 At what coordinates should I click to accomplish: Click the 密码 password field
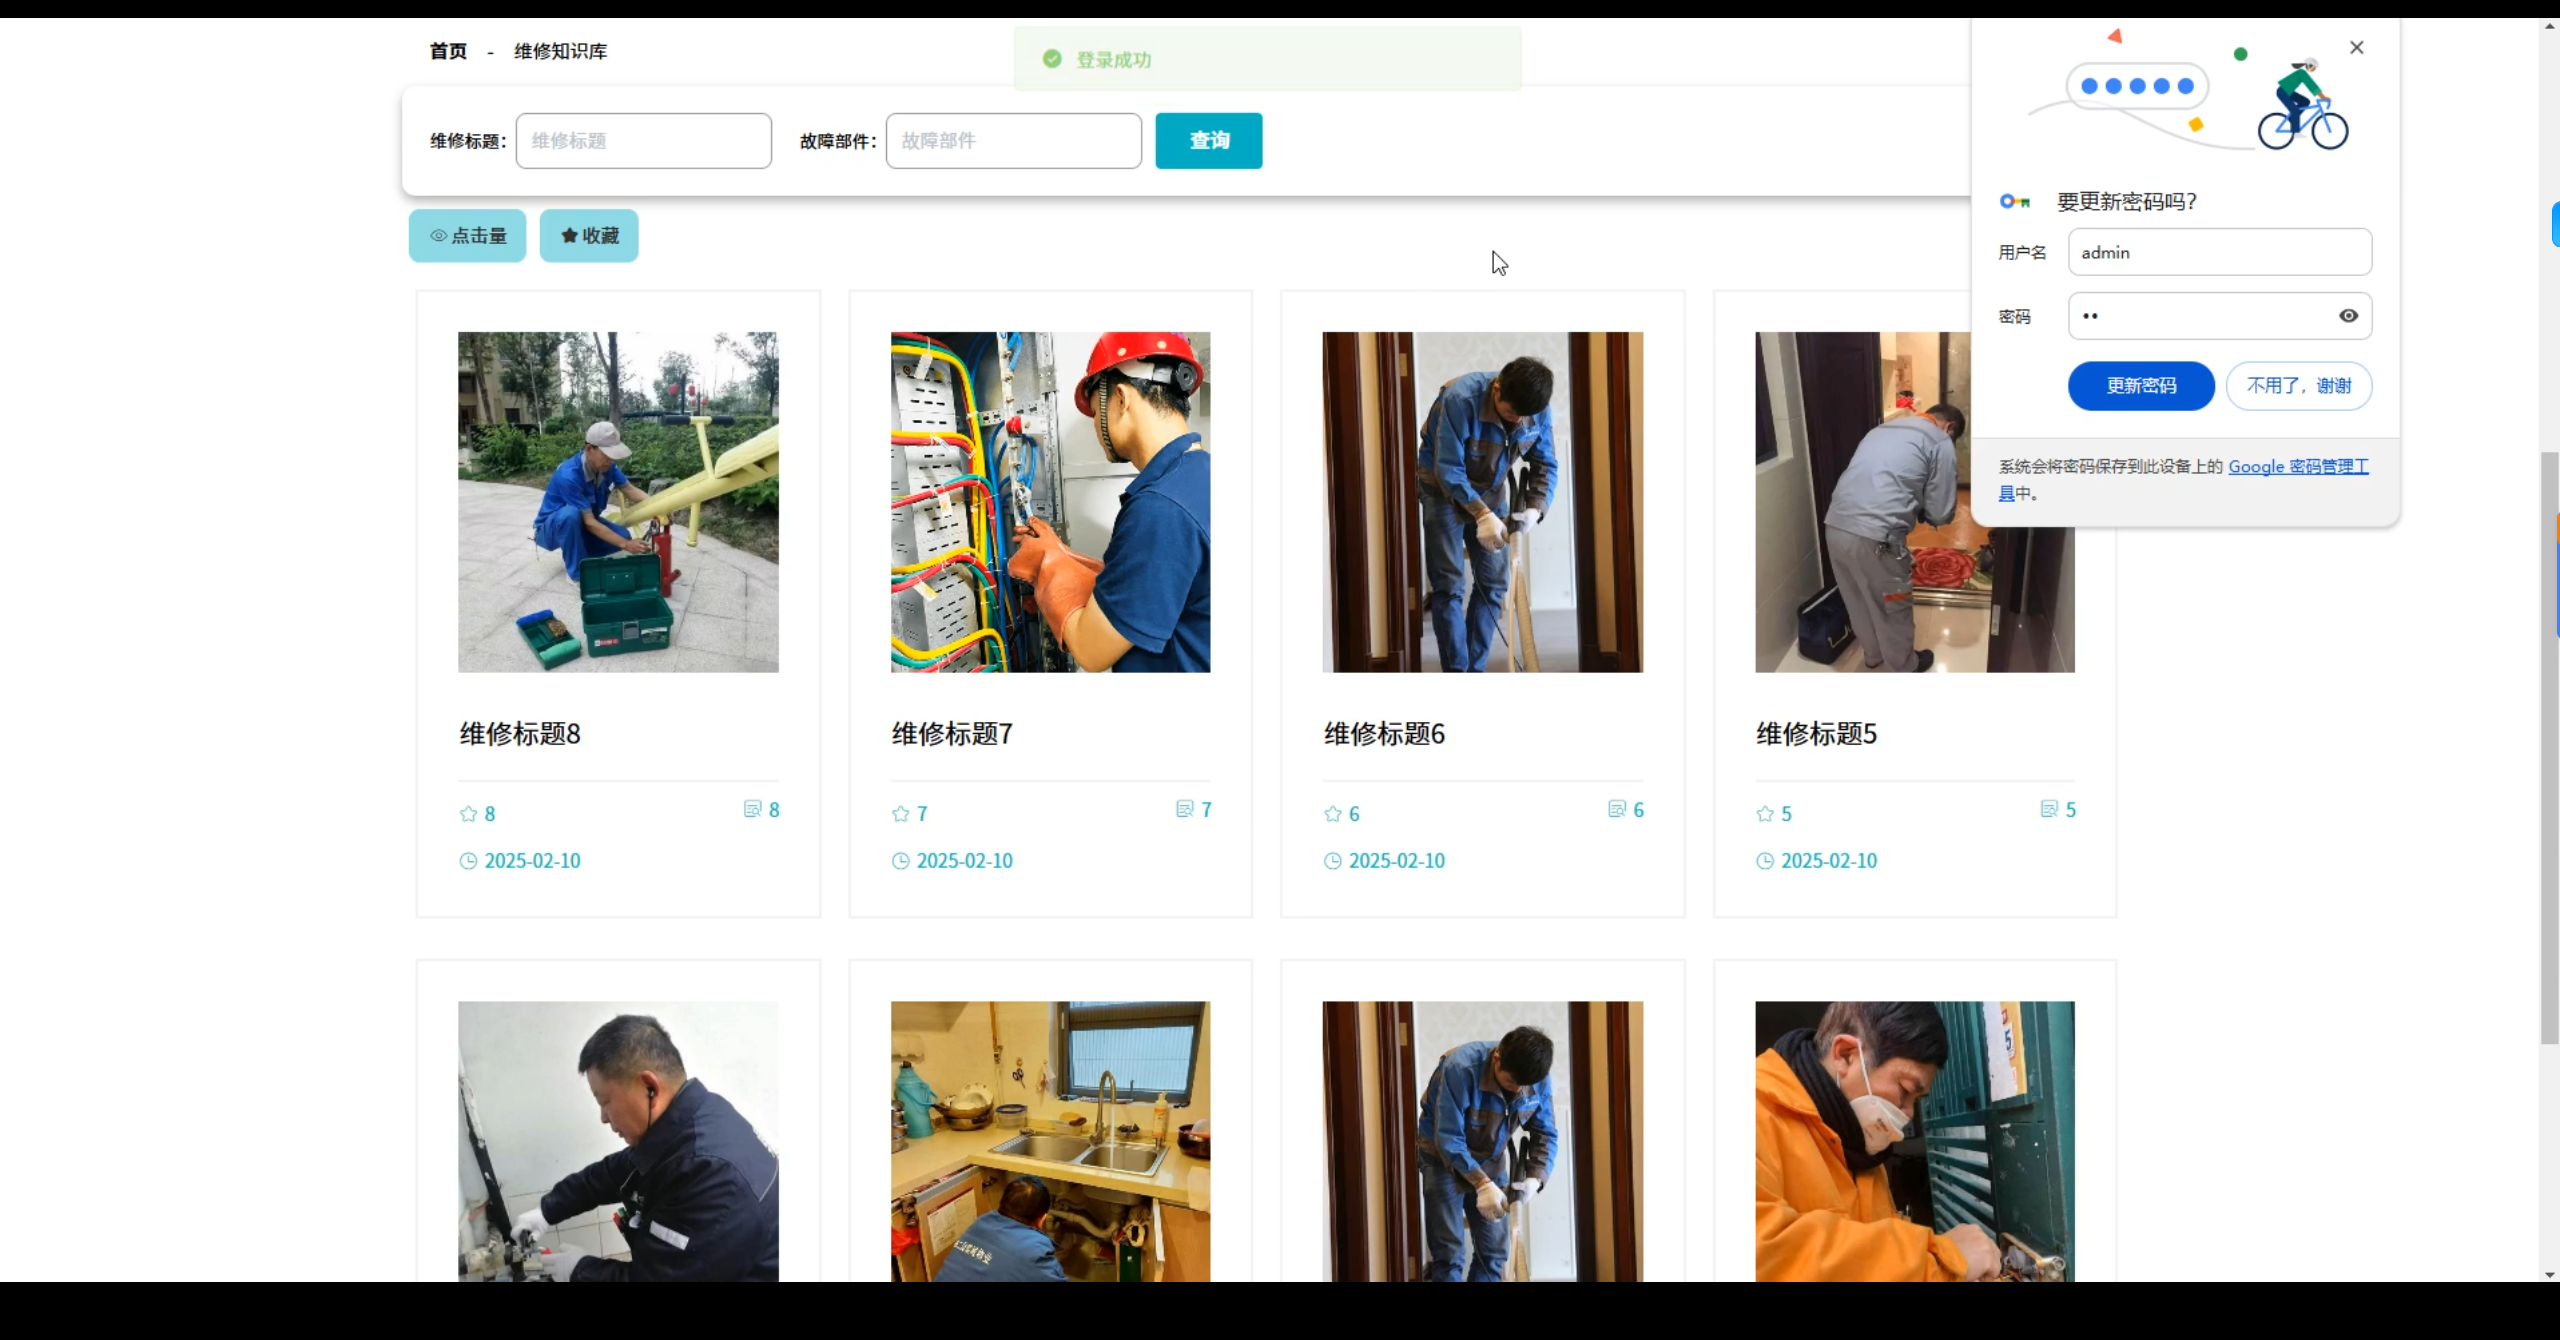pyautogui.click(x=2220, y=316)
